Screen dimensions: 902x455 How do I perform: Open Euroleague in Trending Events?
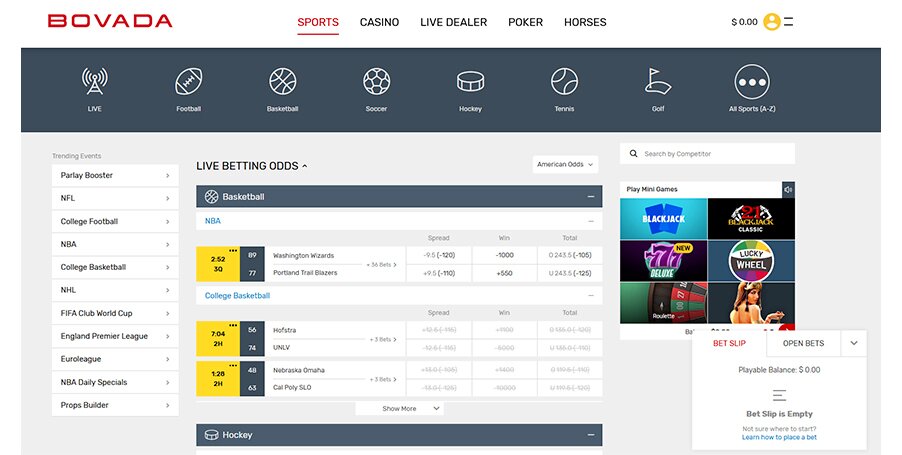115,359
